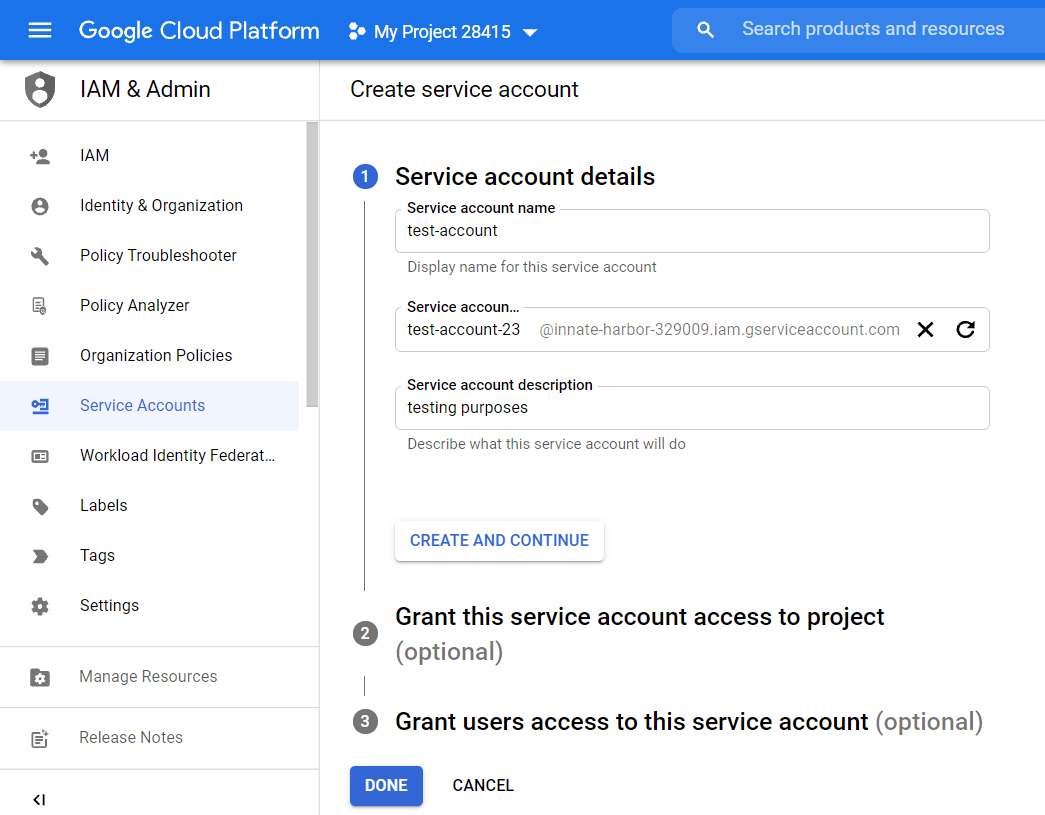
Task: Open the My Project 28415 project dropdown
Action: click(442, 31)
